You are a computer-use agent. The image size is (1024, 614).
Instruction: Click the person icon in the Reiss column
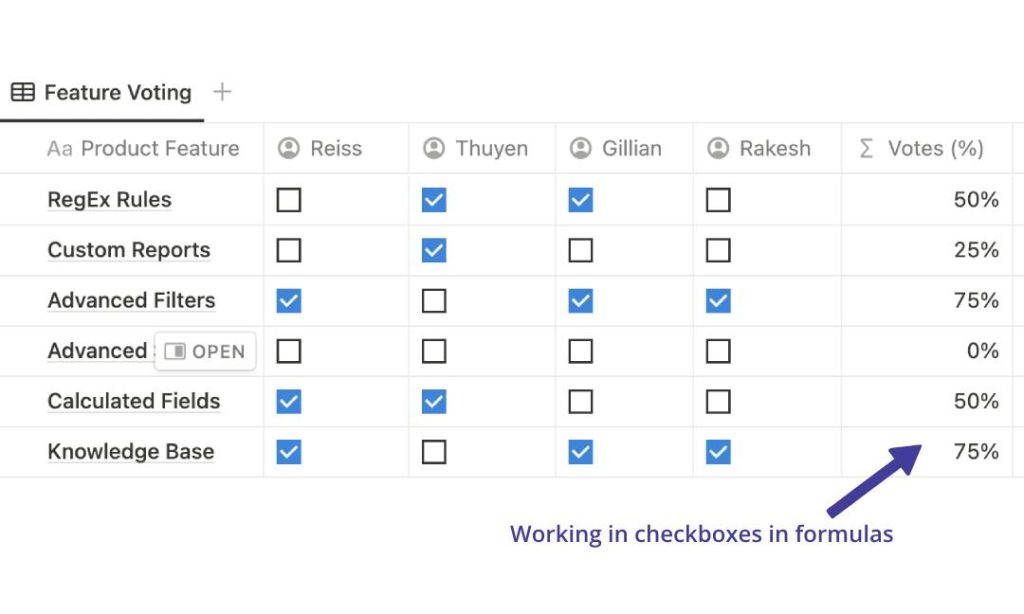tap(287, 148)
